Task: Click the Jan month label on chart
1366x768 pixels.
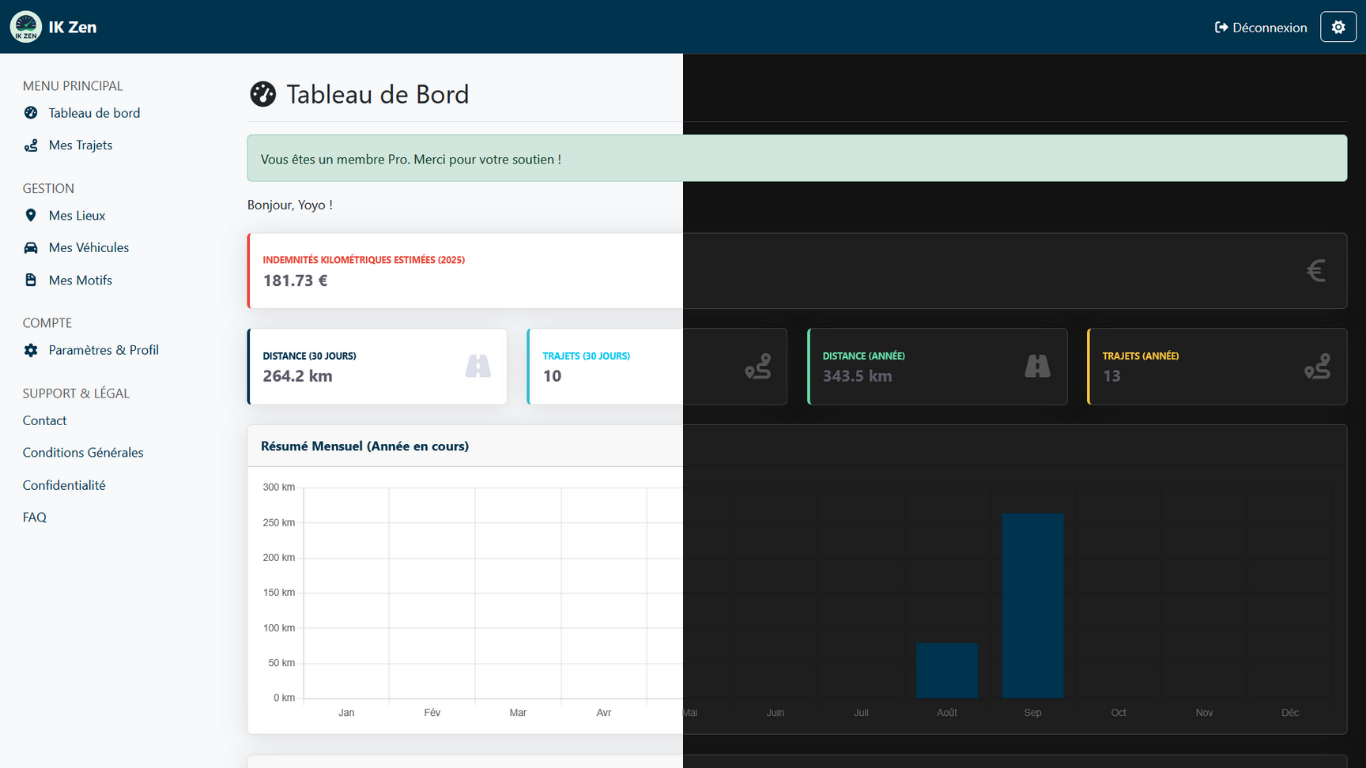Action: [346, 713]
